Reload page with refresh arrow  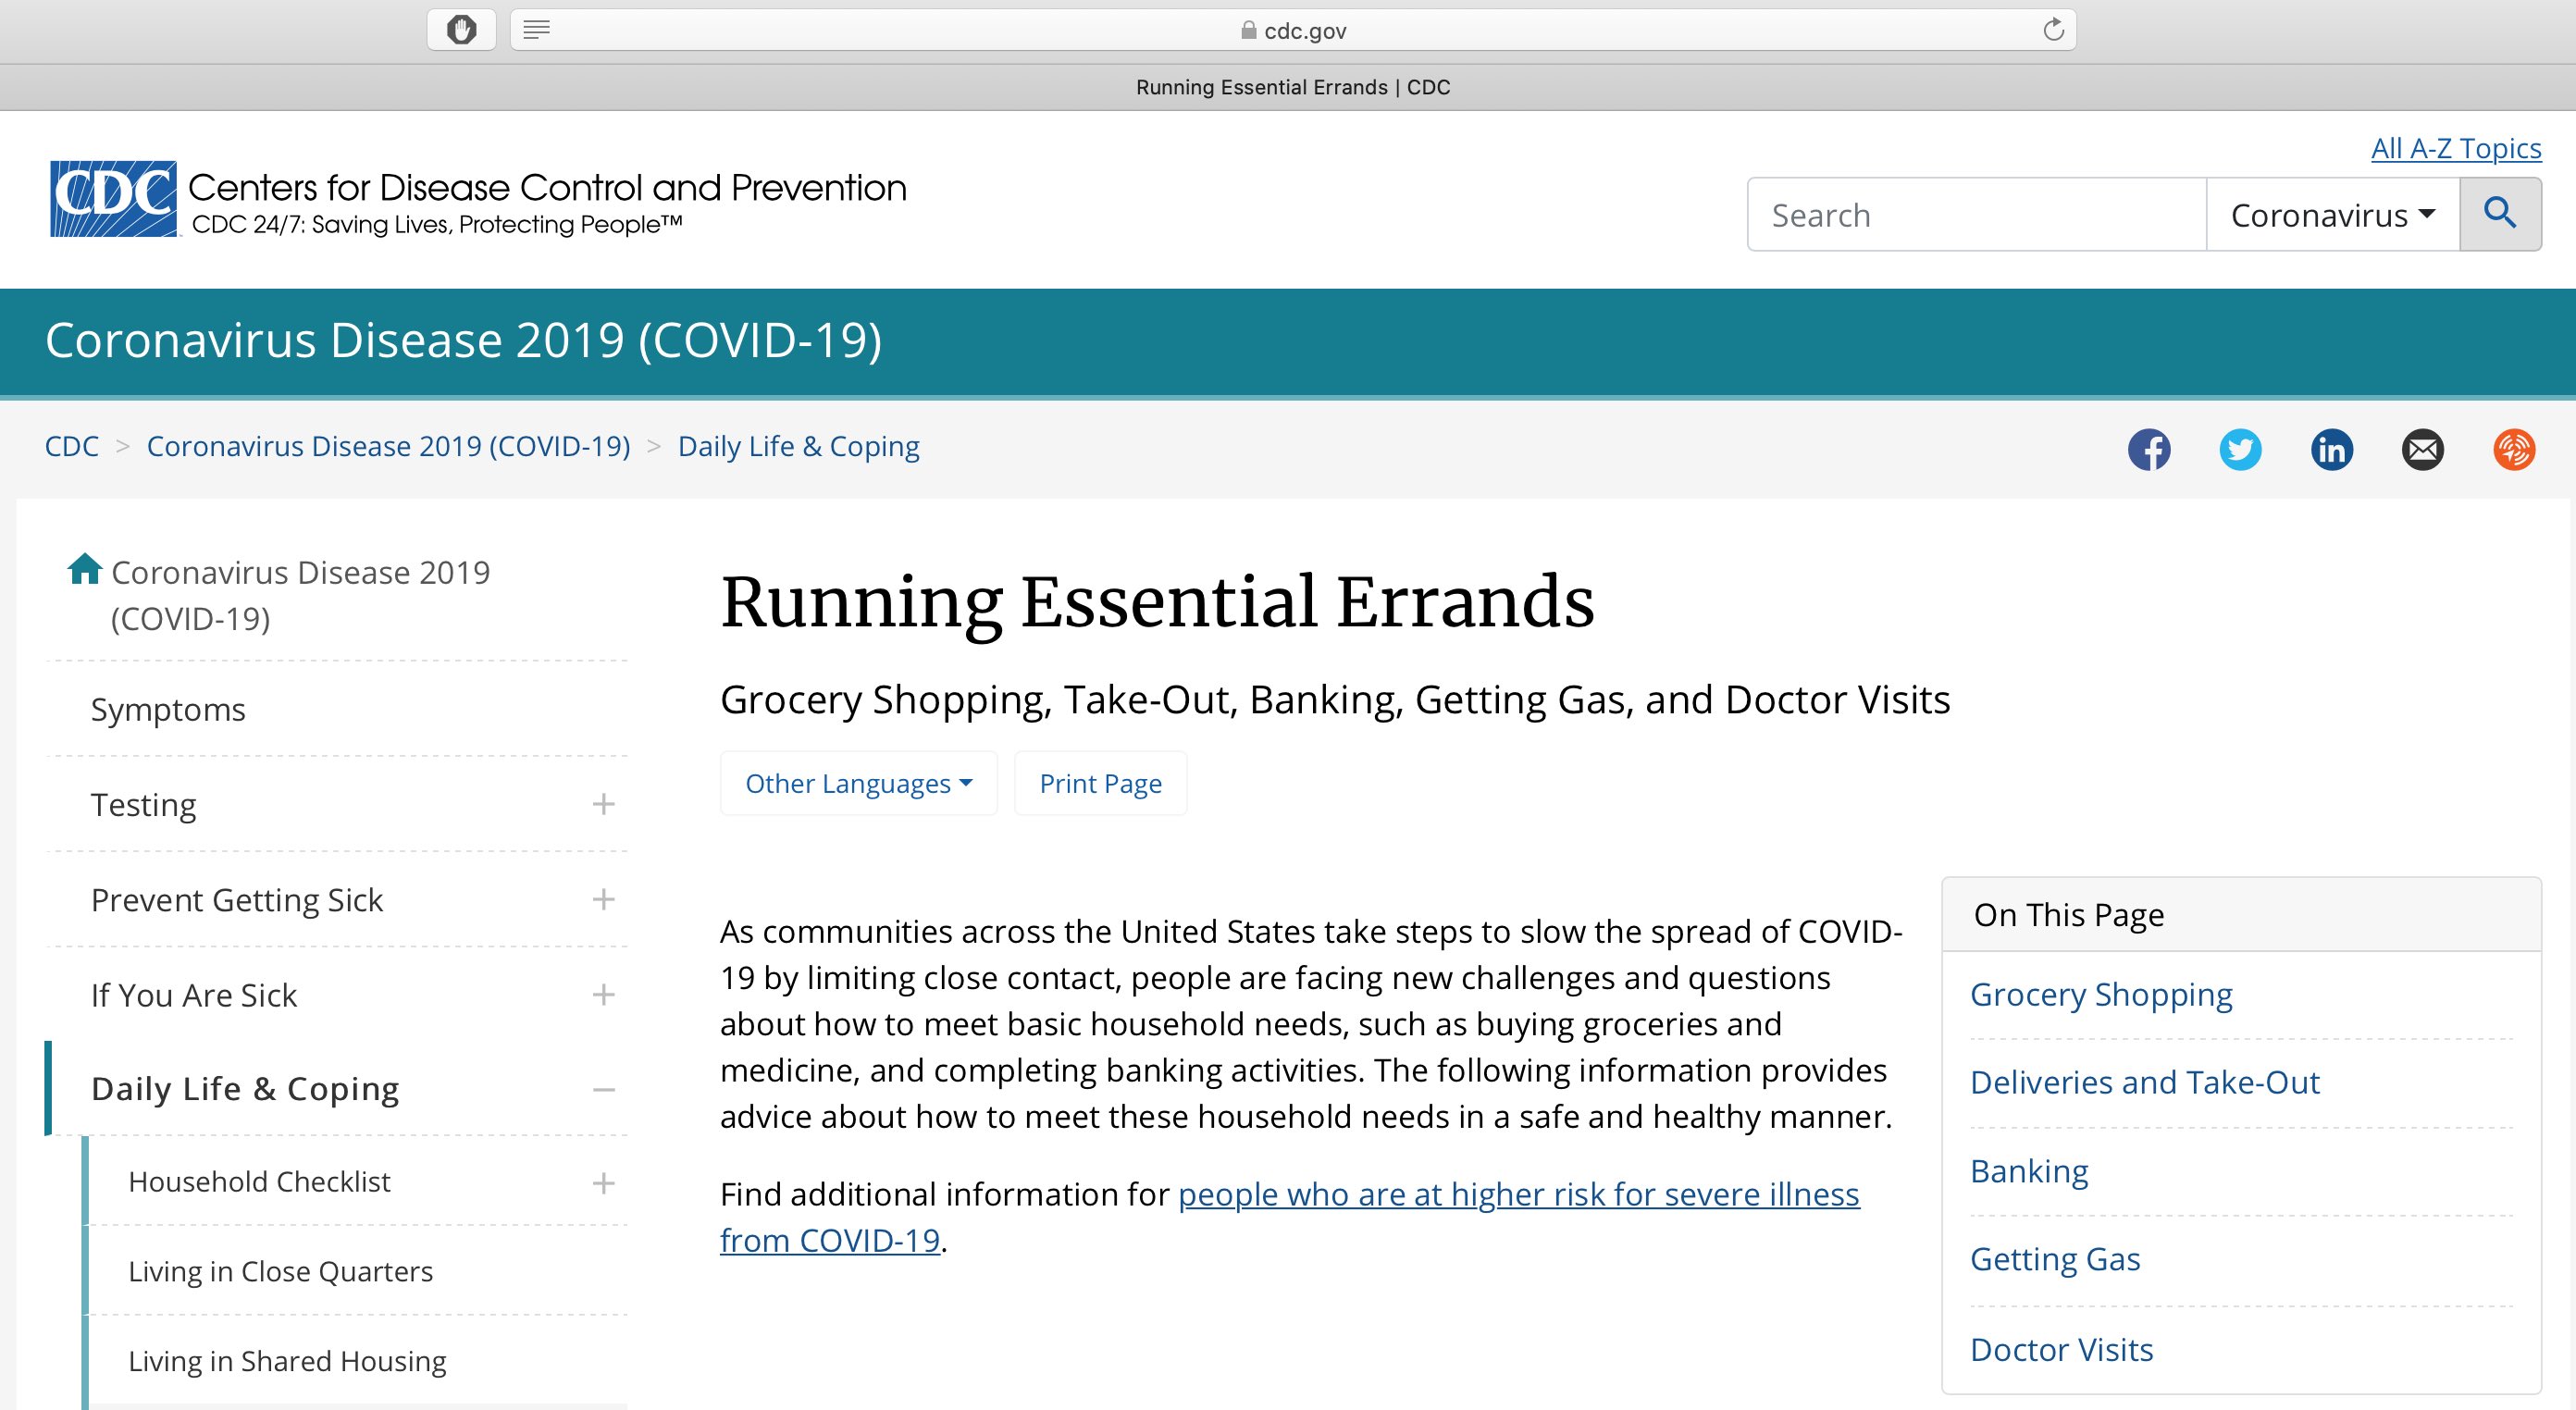pyautogui.click(x=2053, y=30)
